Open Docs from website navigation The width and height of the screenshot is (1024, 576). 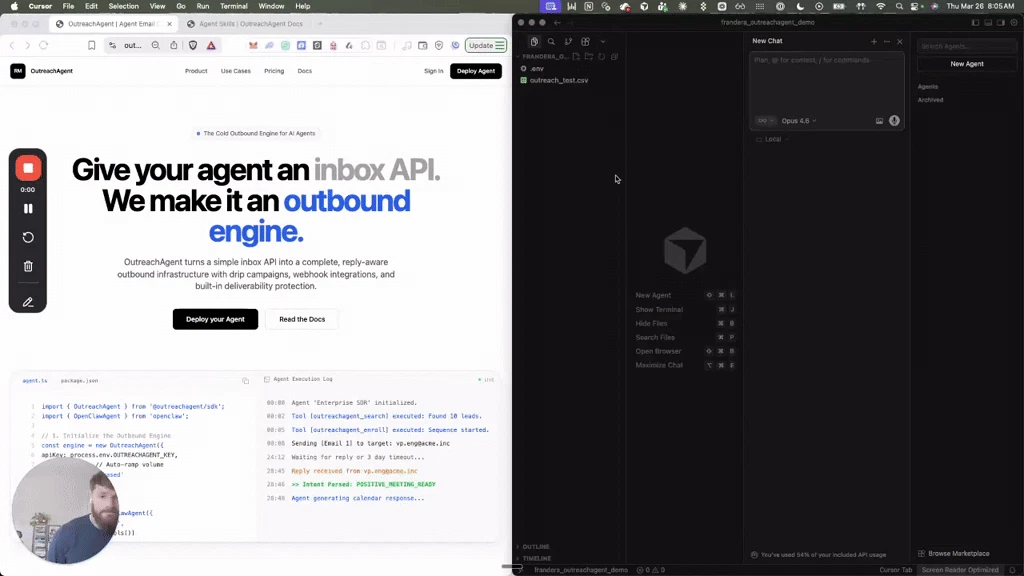304,71
